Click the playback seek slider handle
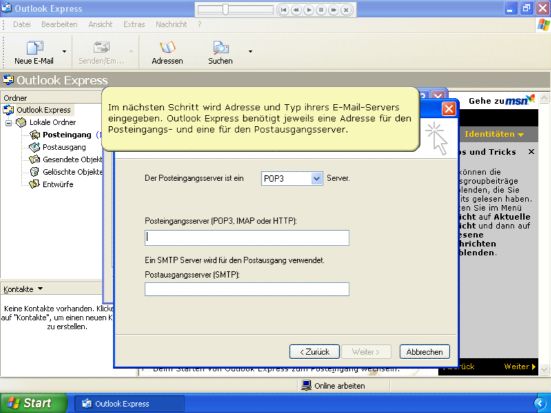This screenshot has width=551, height=413. (226, 9)
